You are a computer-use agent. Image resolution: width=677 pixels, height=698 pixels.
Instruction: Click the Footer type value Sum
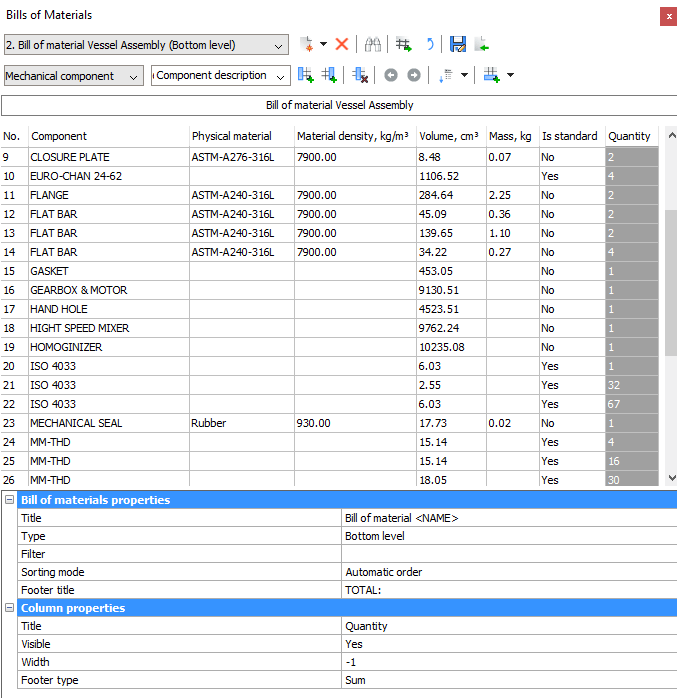509,680
